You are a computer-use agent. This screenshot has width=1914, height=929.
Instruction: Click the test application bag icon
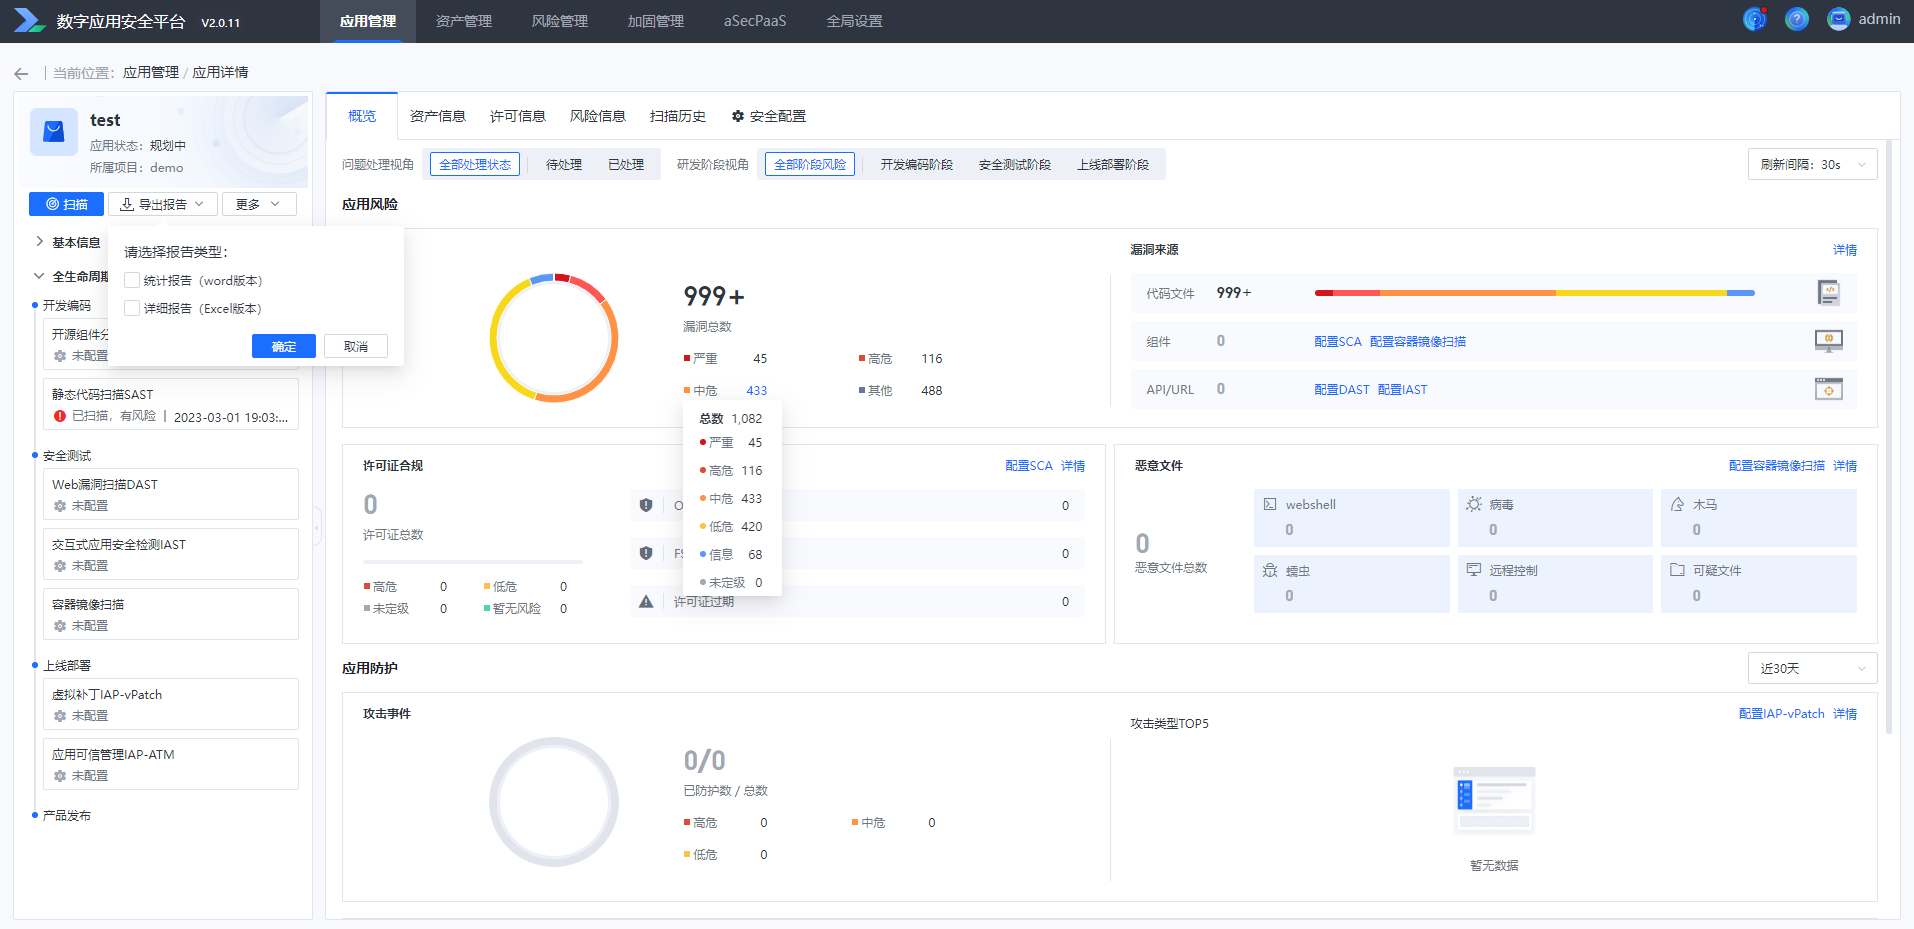(x=54, y=132)
